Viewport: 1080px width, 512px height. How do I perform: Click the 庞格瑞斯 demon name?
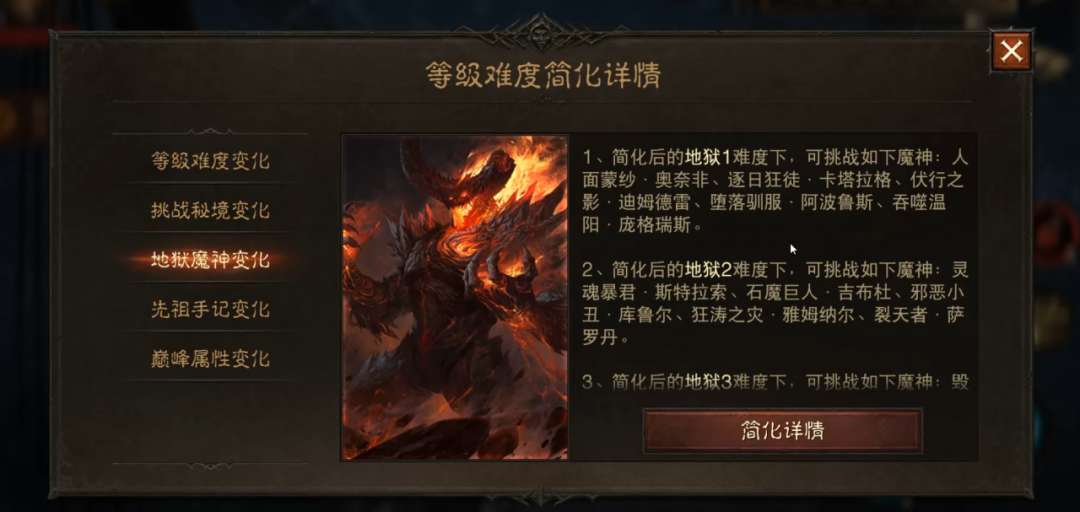coord(660,225)
